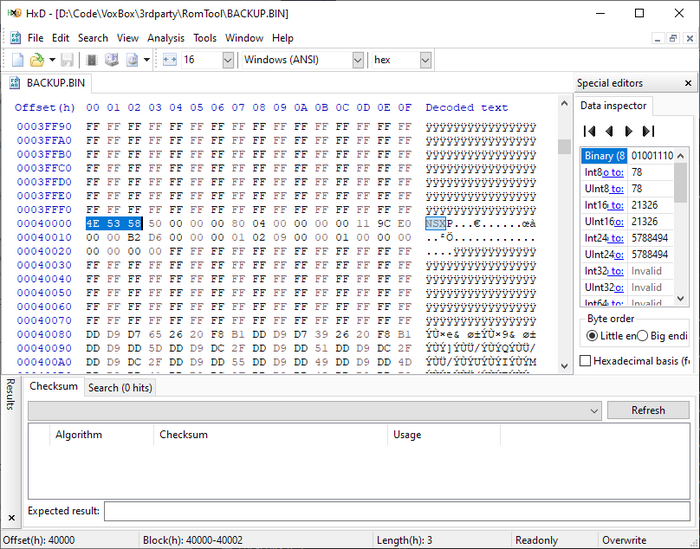This screenshot has width=700, height=549.
Task: Click the Expected result input field
Action: (396, 511)
